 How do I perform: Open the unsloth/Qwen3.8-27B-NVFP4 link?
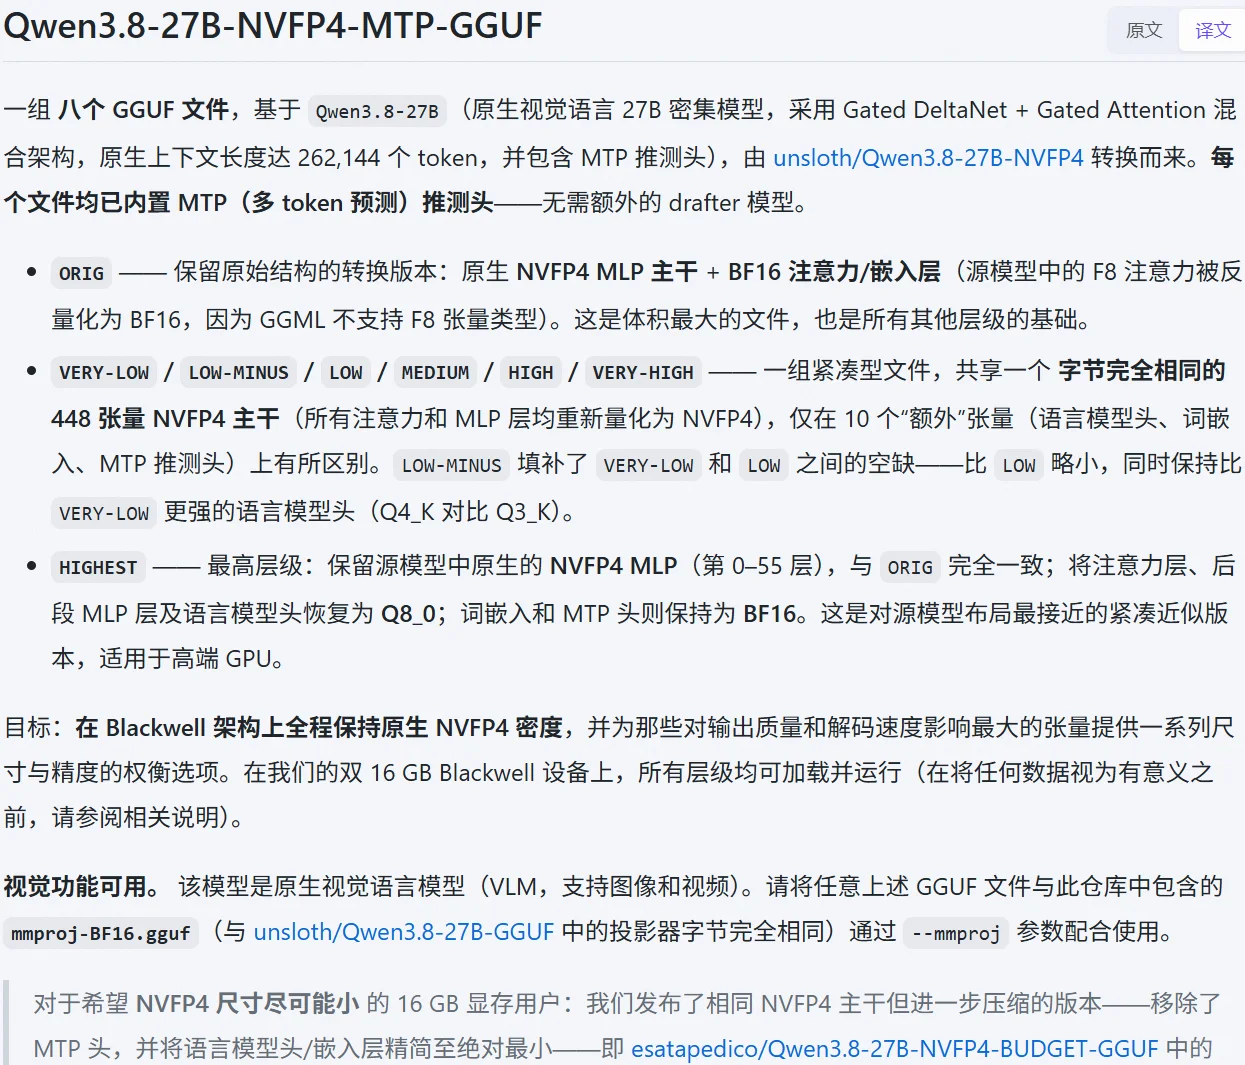(928, 157)
